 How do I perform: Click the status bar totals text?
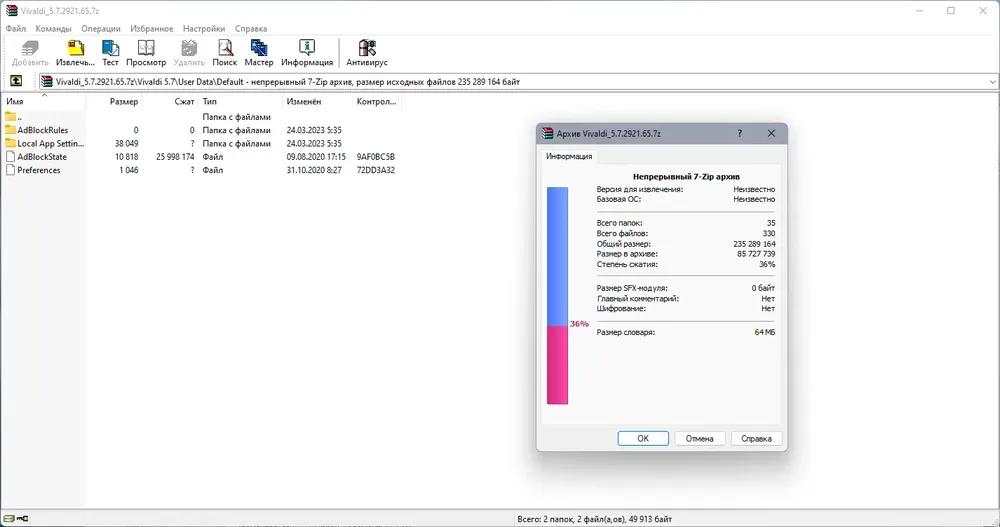point(594,519)
